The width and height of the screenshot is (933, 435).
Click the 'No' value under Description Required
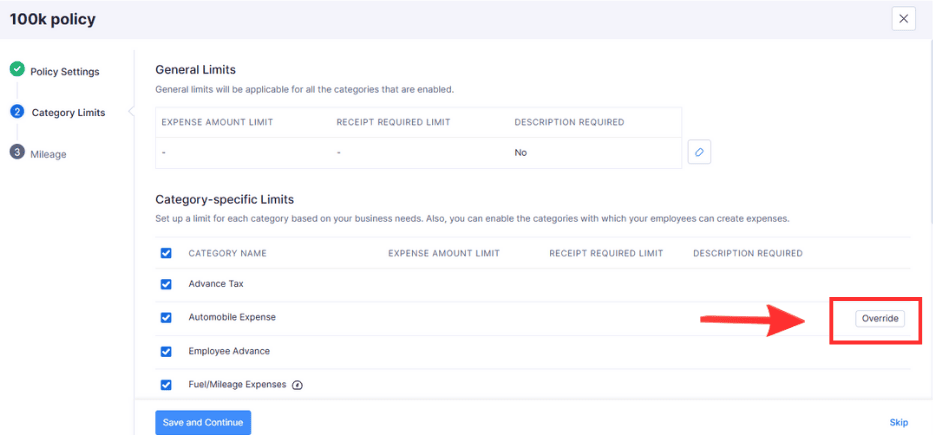click(x=520, y=153)
